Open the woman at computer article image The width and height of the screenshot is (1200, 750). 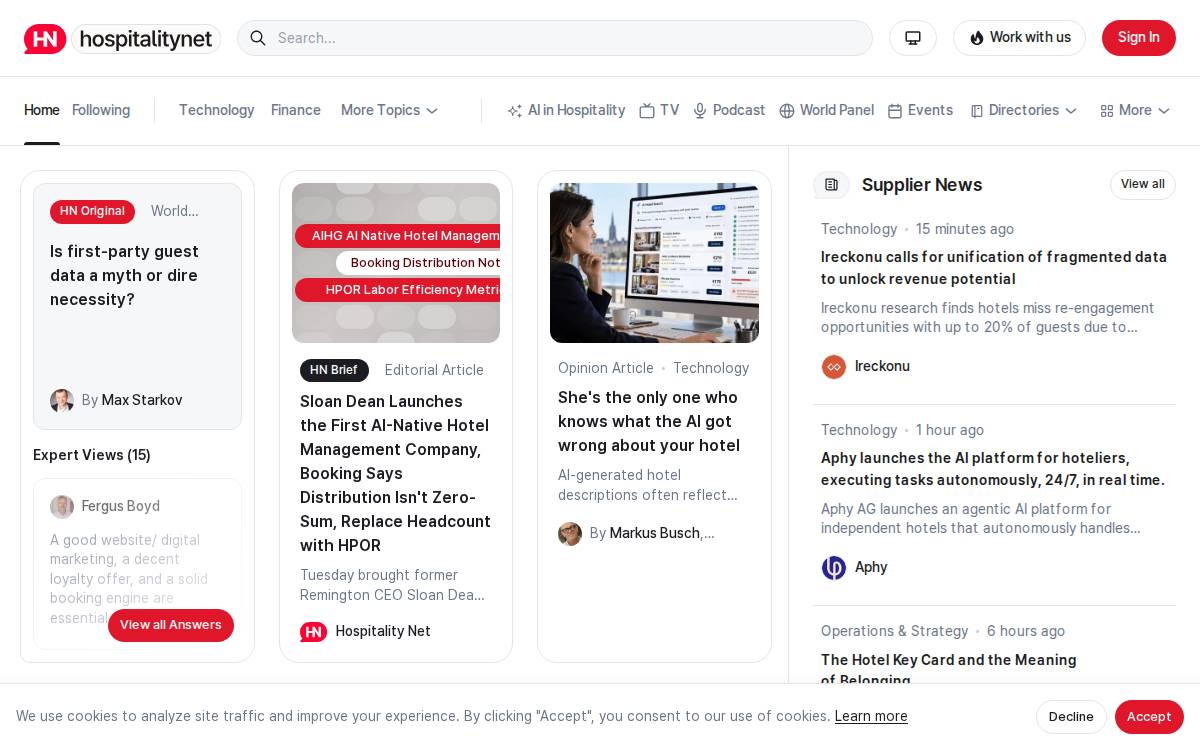(x=654, y=263)
